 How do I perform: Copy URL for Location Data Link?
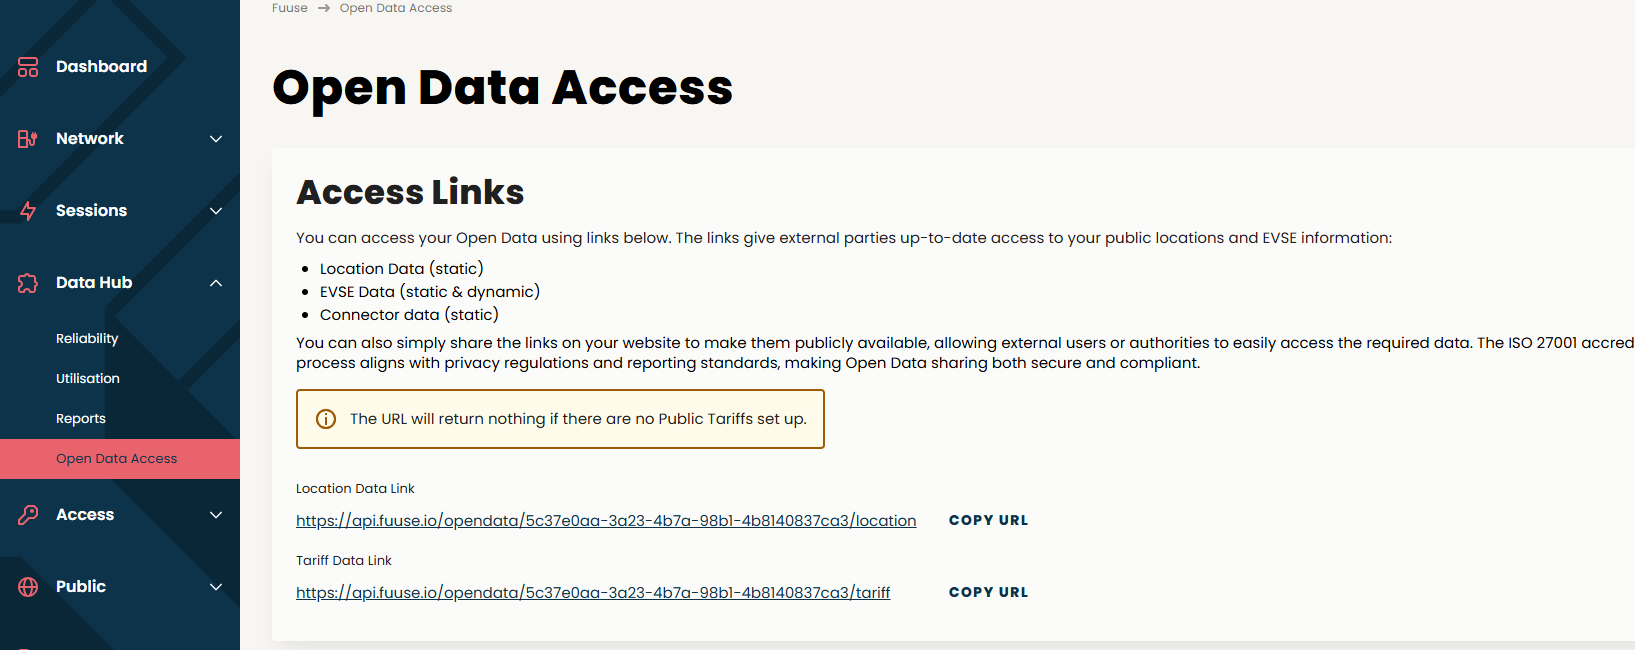tap(988, 520)
